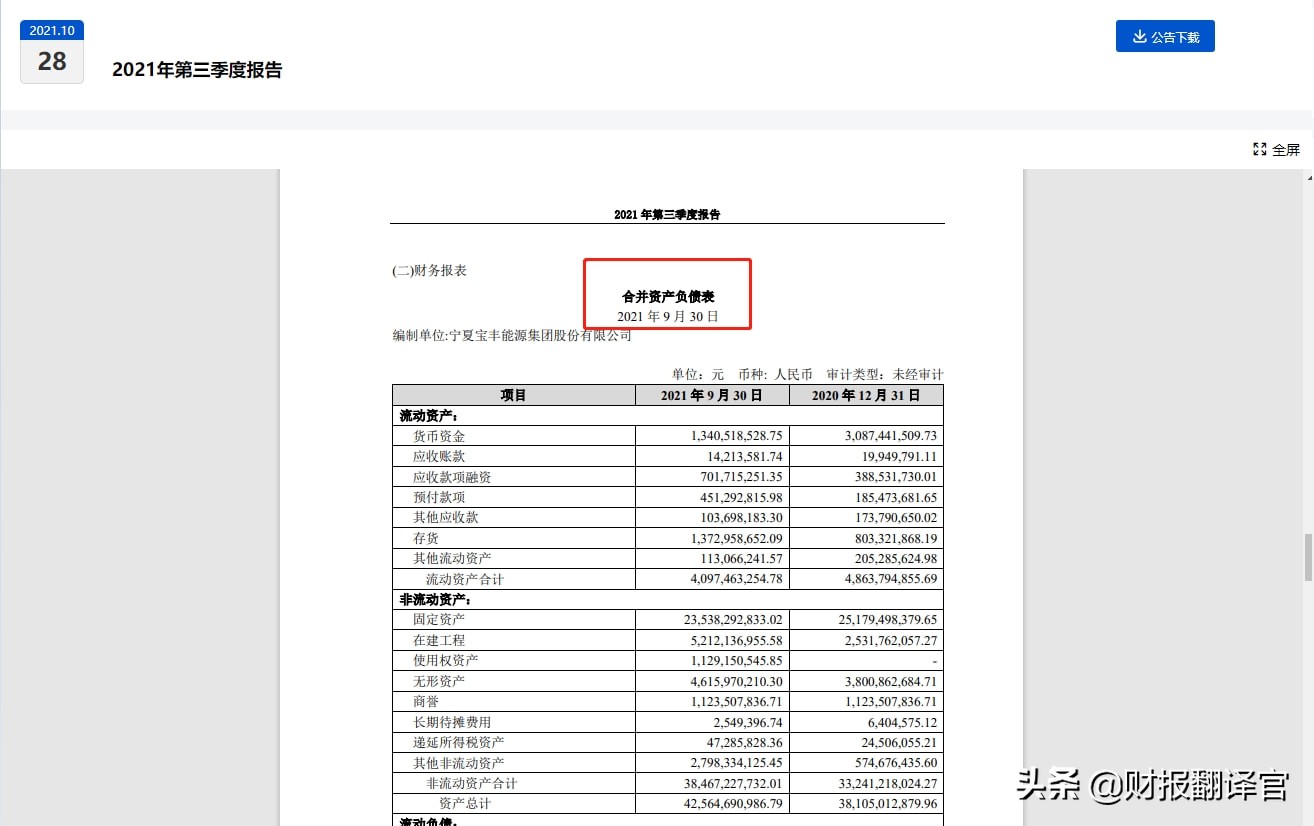Click the page vertical scrollbar thumb
The width and height of the screenshot is (1314, 826).
1307,557
